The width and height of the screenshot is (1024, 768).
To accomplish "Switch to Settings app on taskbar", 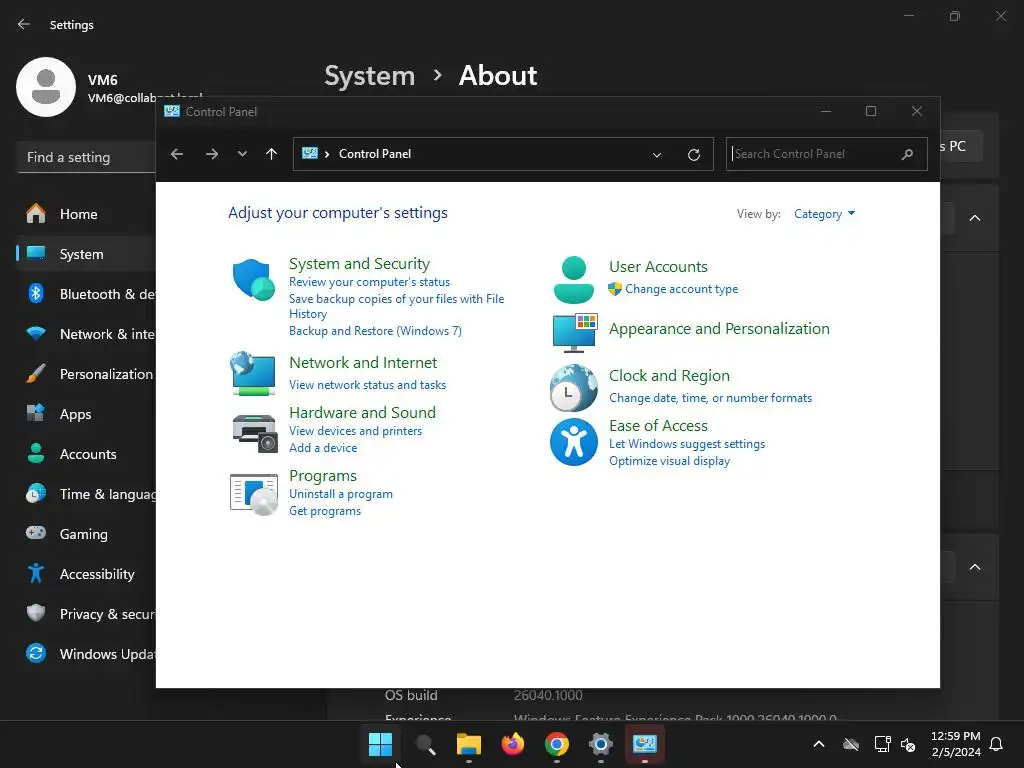I will tap(600, 744).
